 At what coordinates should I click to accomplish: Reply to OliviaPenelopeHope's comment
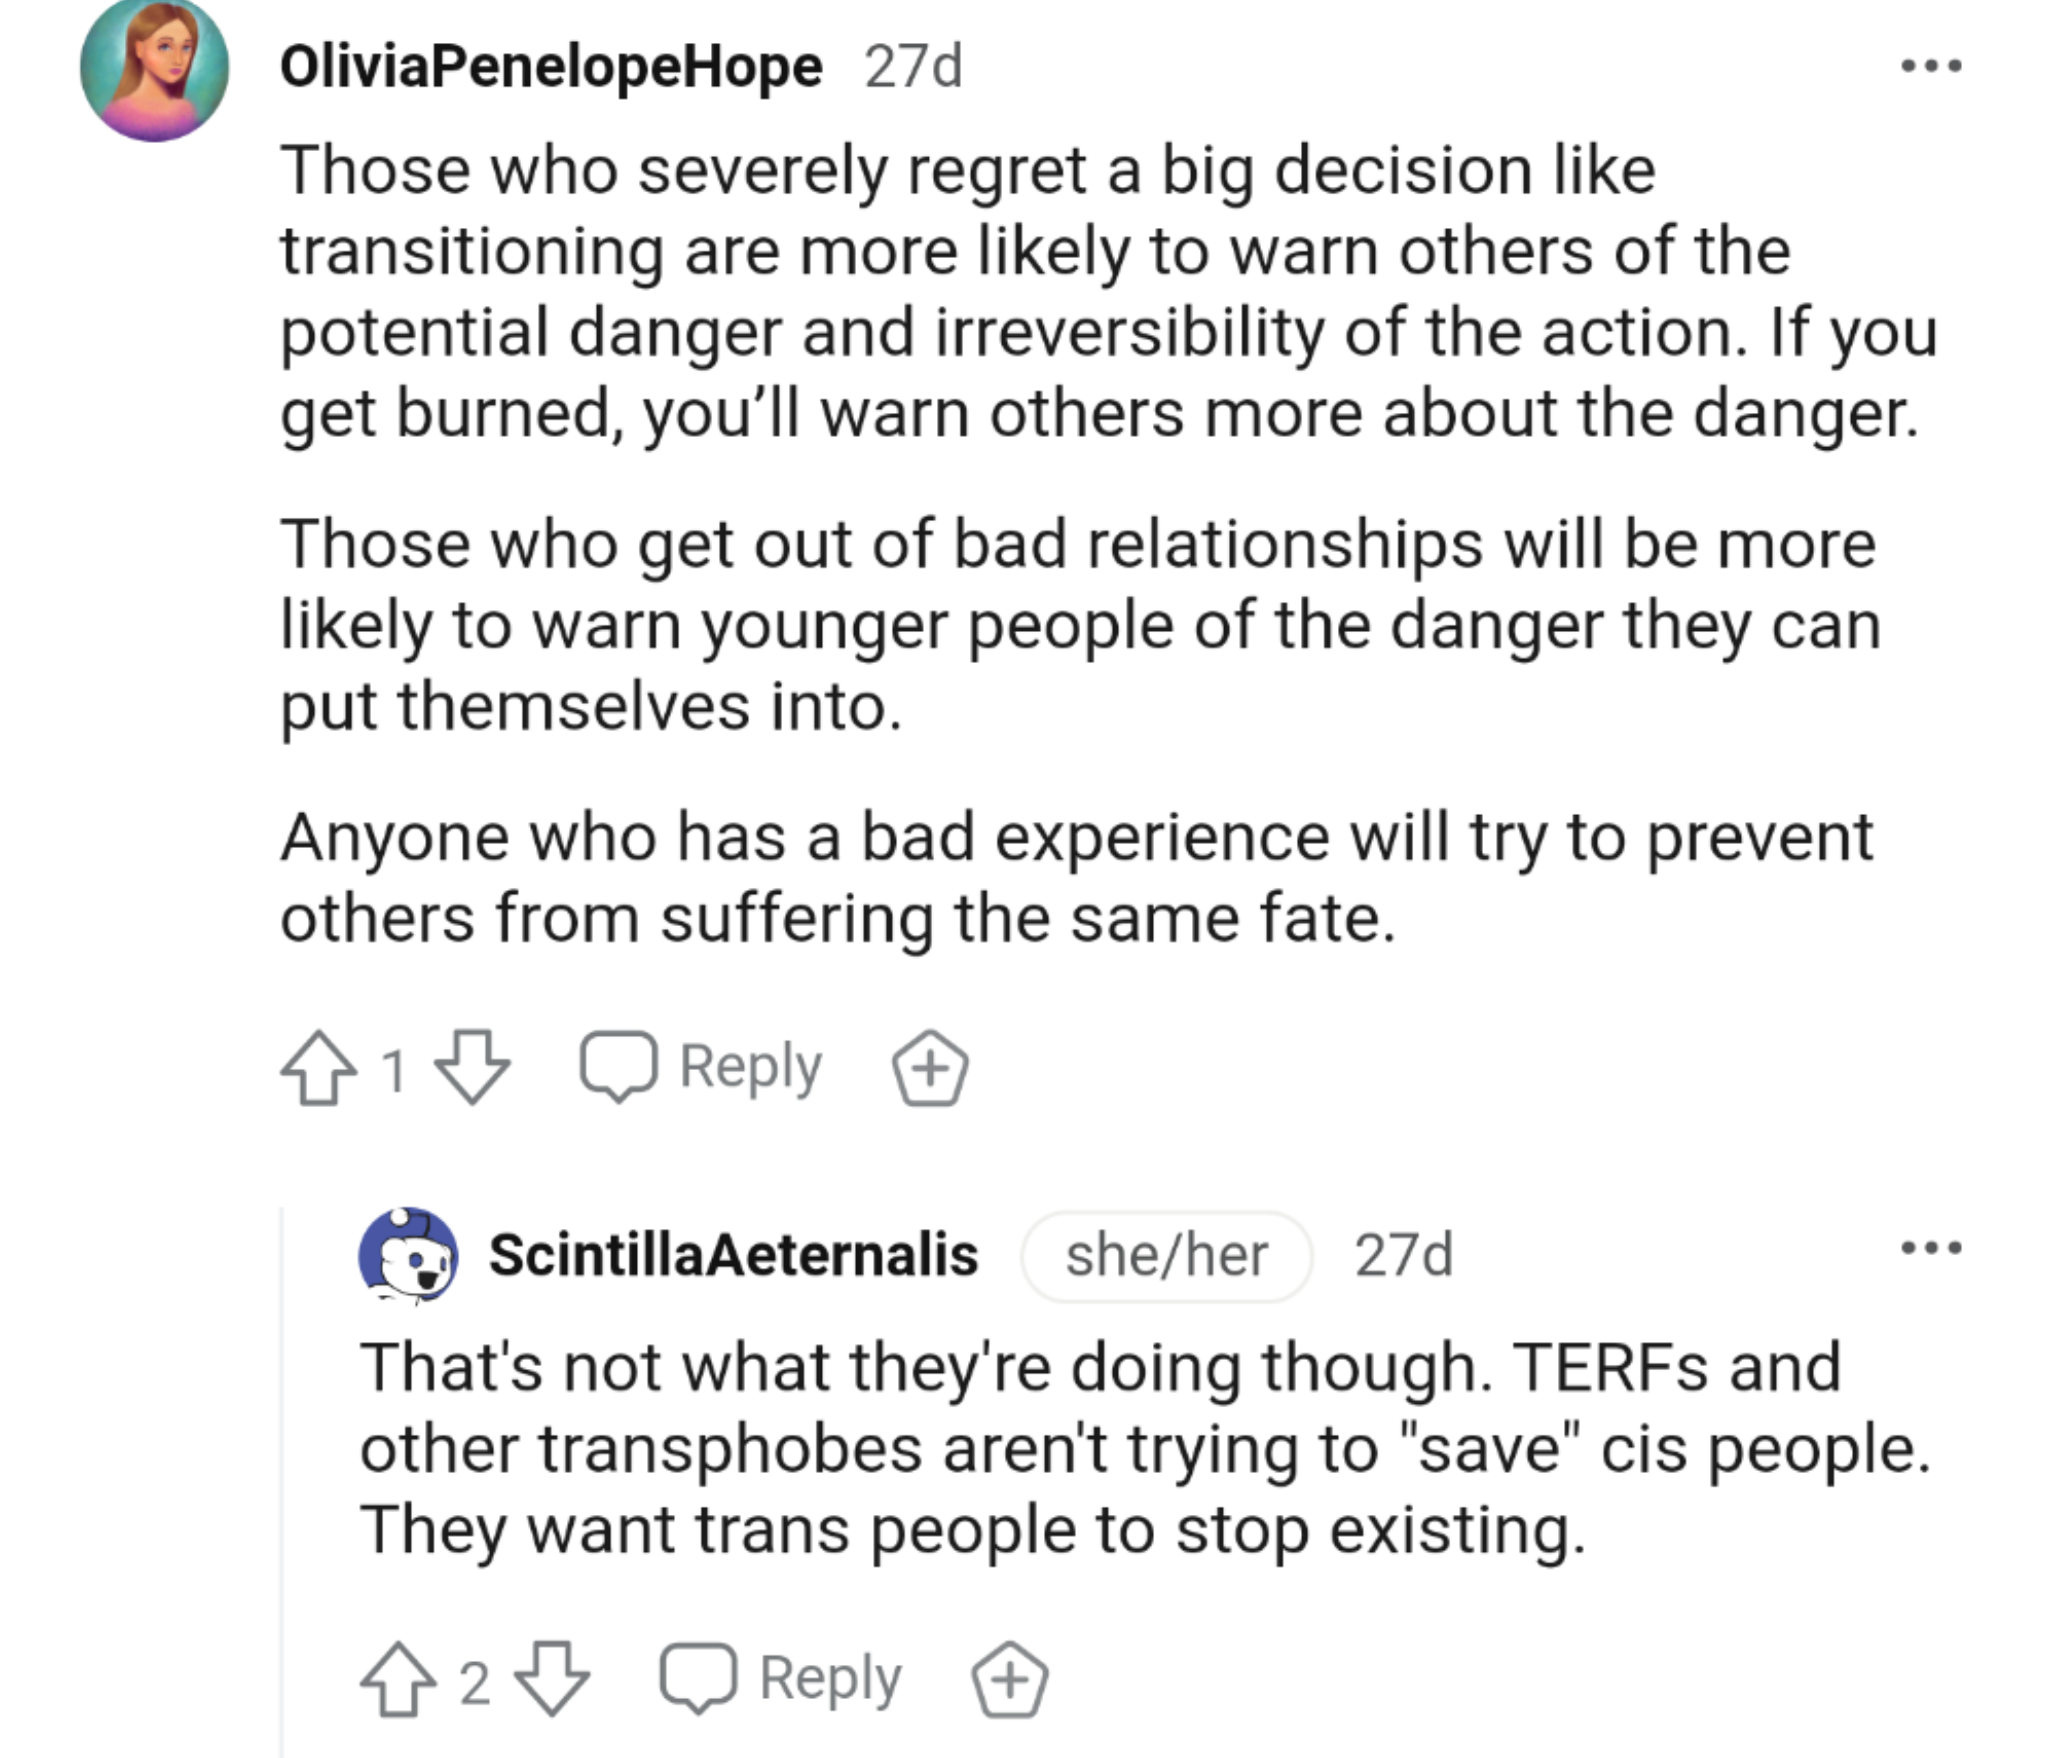702,1067
